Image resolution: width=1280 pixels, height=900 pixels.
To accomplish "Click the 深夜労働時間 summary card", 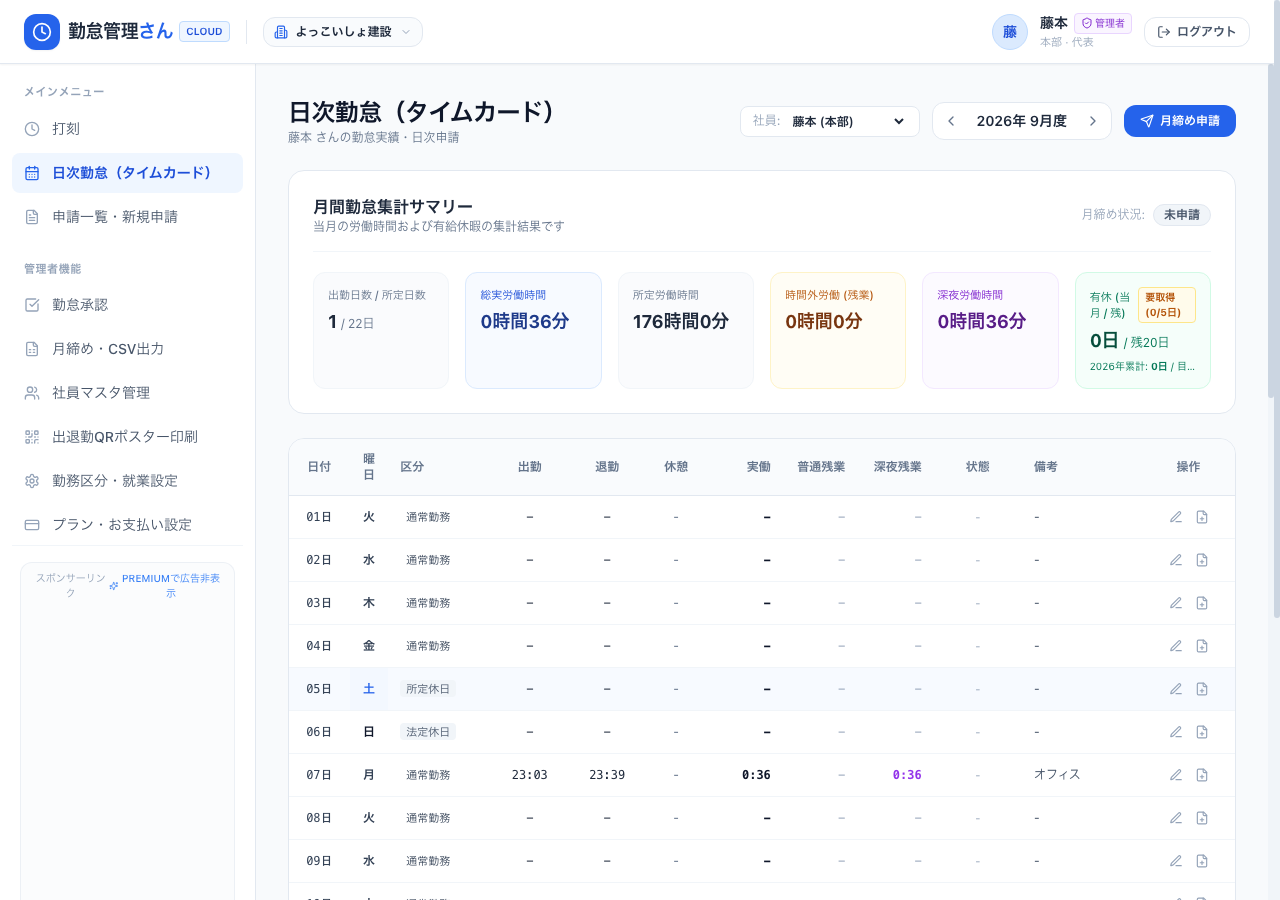I will coord(990,330).
